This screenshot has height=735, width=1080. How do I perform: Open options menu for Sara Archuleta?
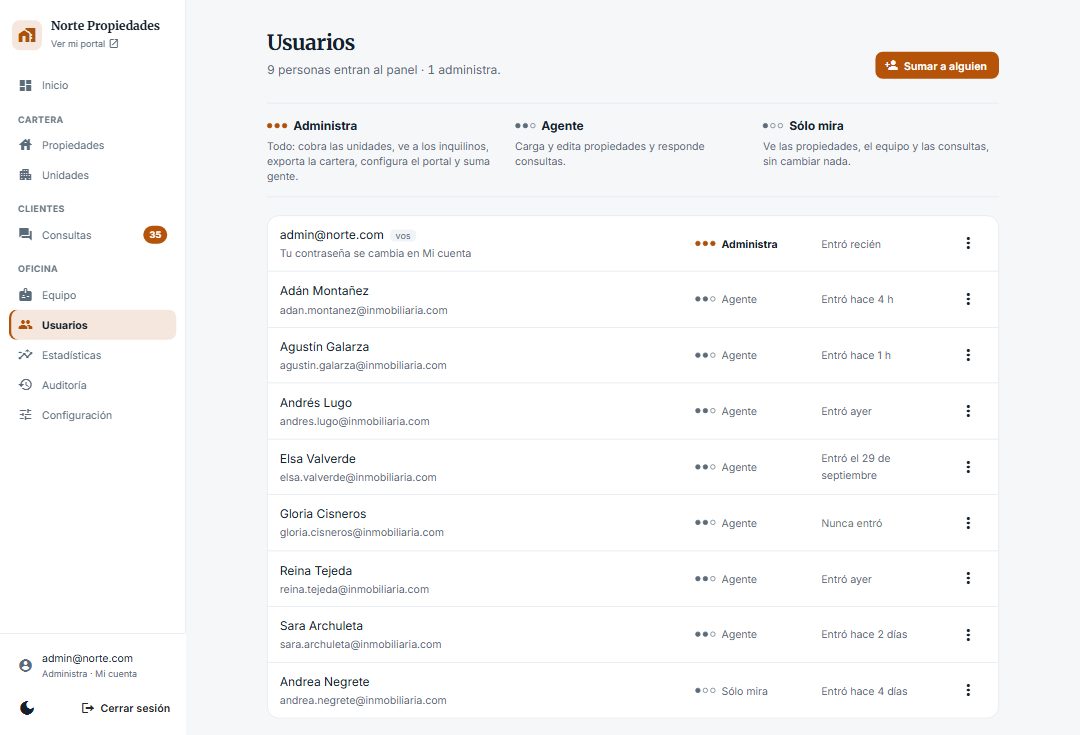pos(968,634)
